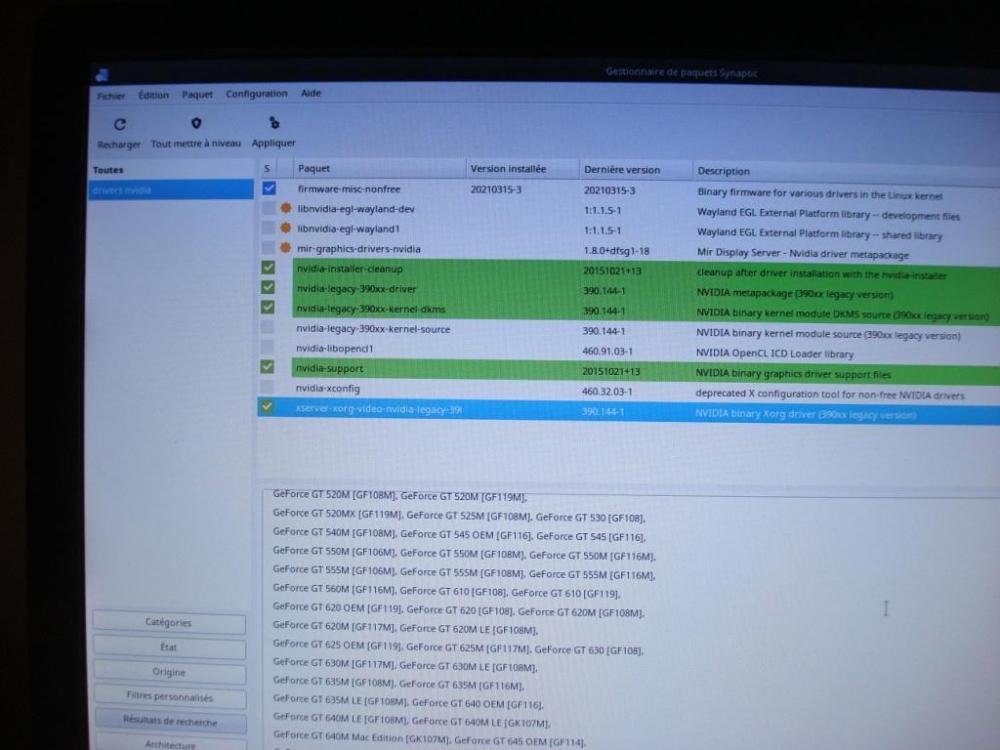Click description line starting 'GeForce GT 625 OEM'

coord(458,647)
